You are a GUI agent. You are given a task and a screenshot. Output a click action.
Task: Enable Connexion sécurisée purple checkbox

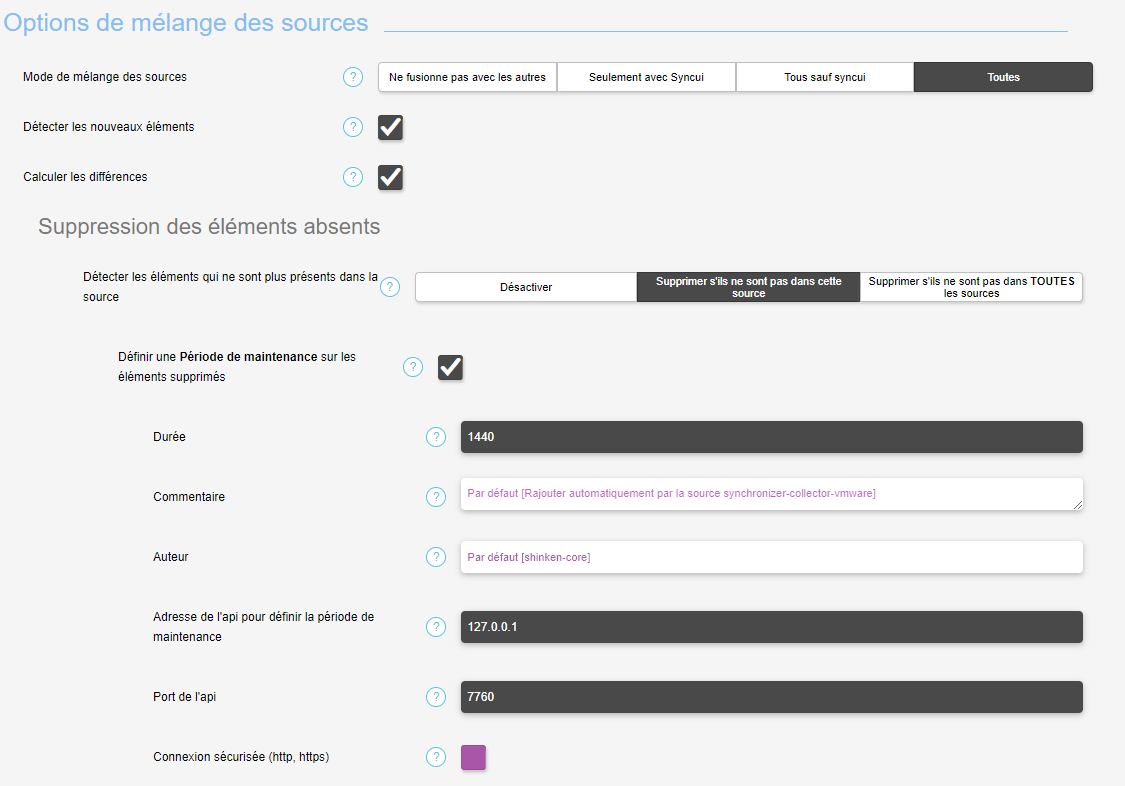tap(473, 757)
